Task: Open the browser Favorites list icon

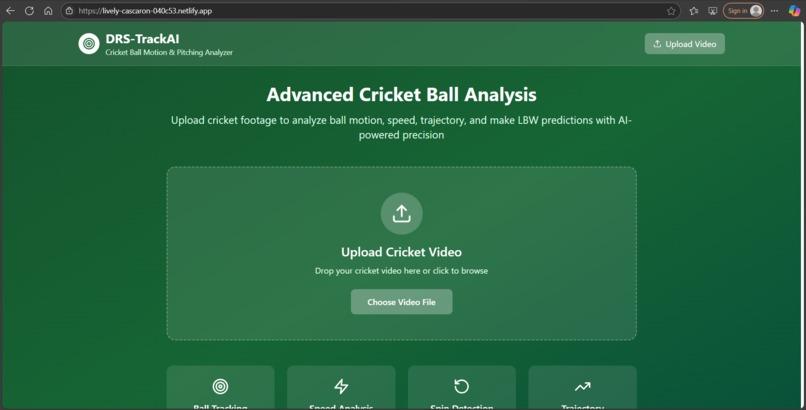Action: coord(694,11)
